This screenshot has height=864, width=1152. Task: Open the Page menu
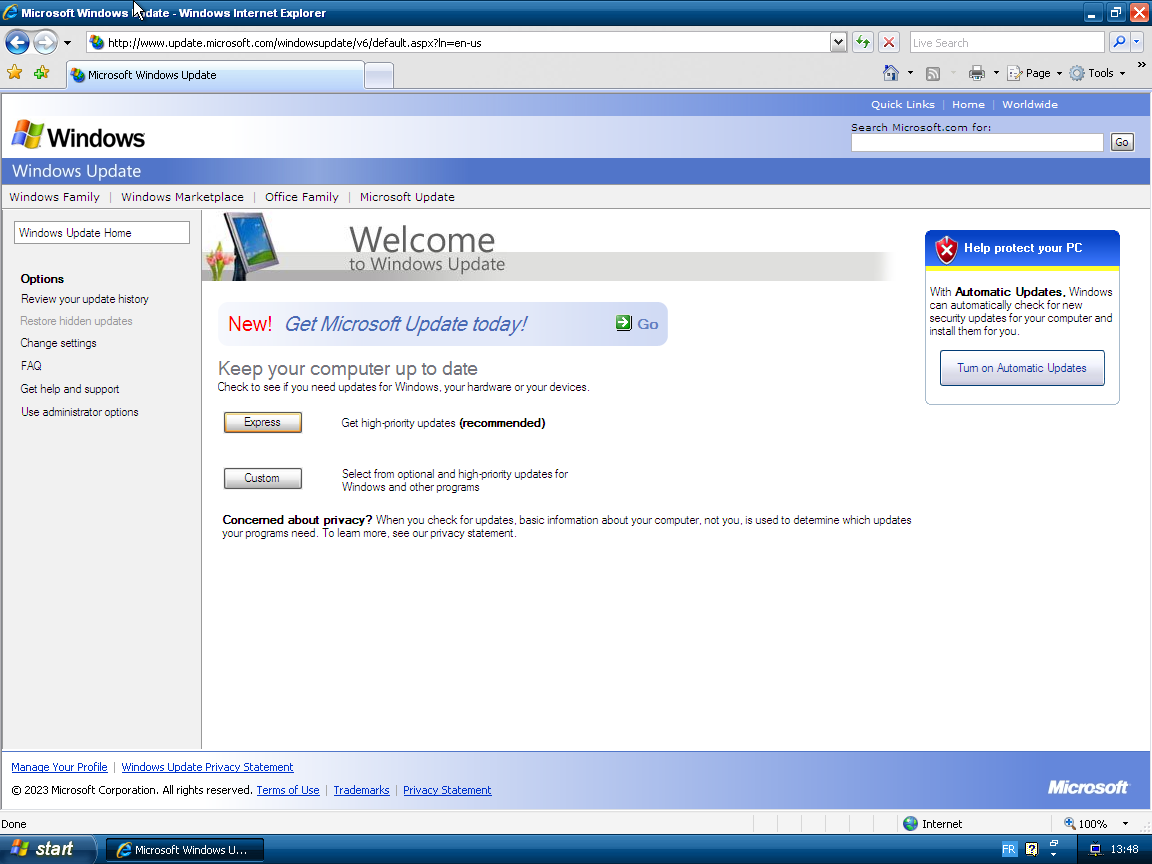coord(1034,73)
